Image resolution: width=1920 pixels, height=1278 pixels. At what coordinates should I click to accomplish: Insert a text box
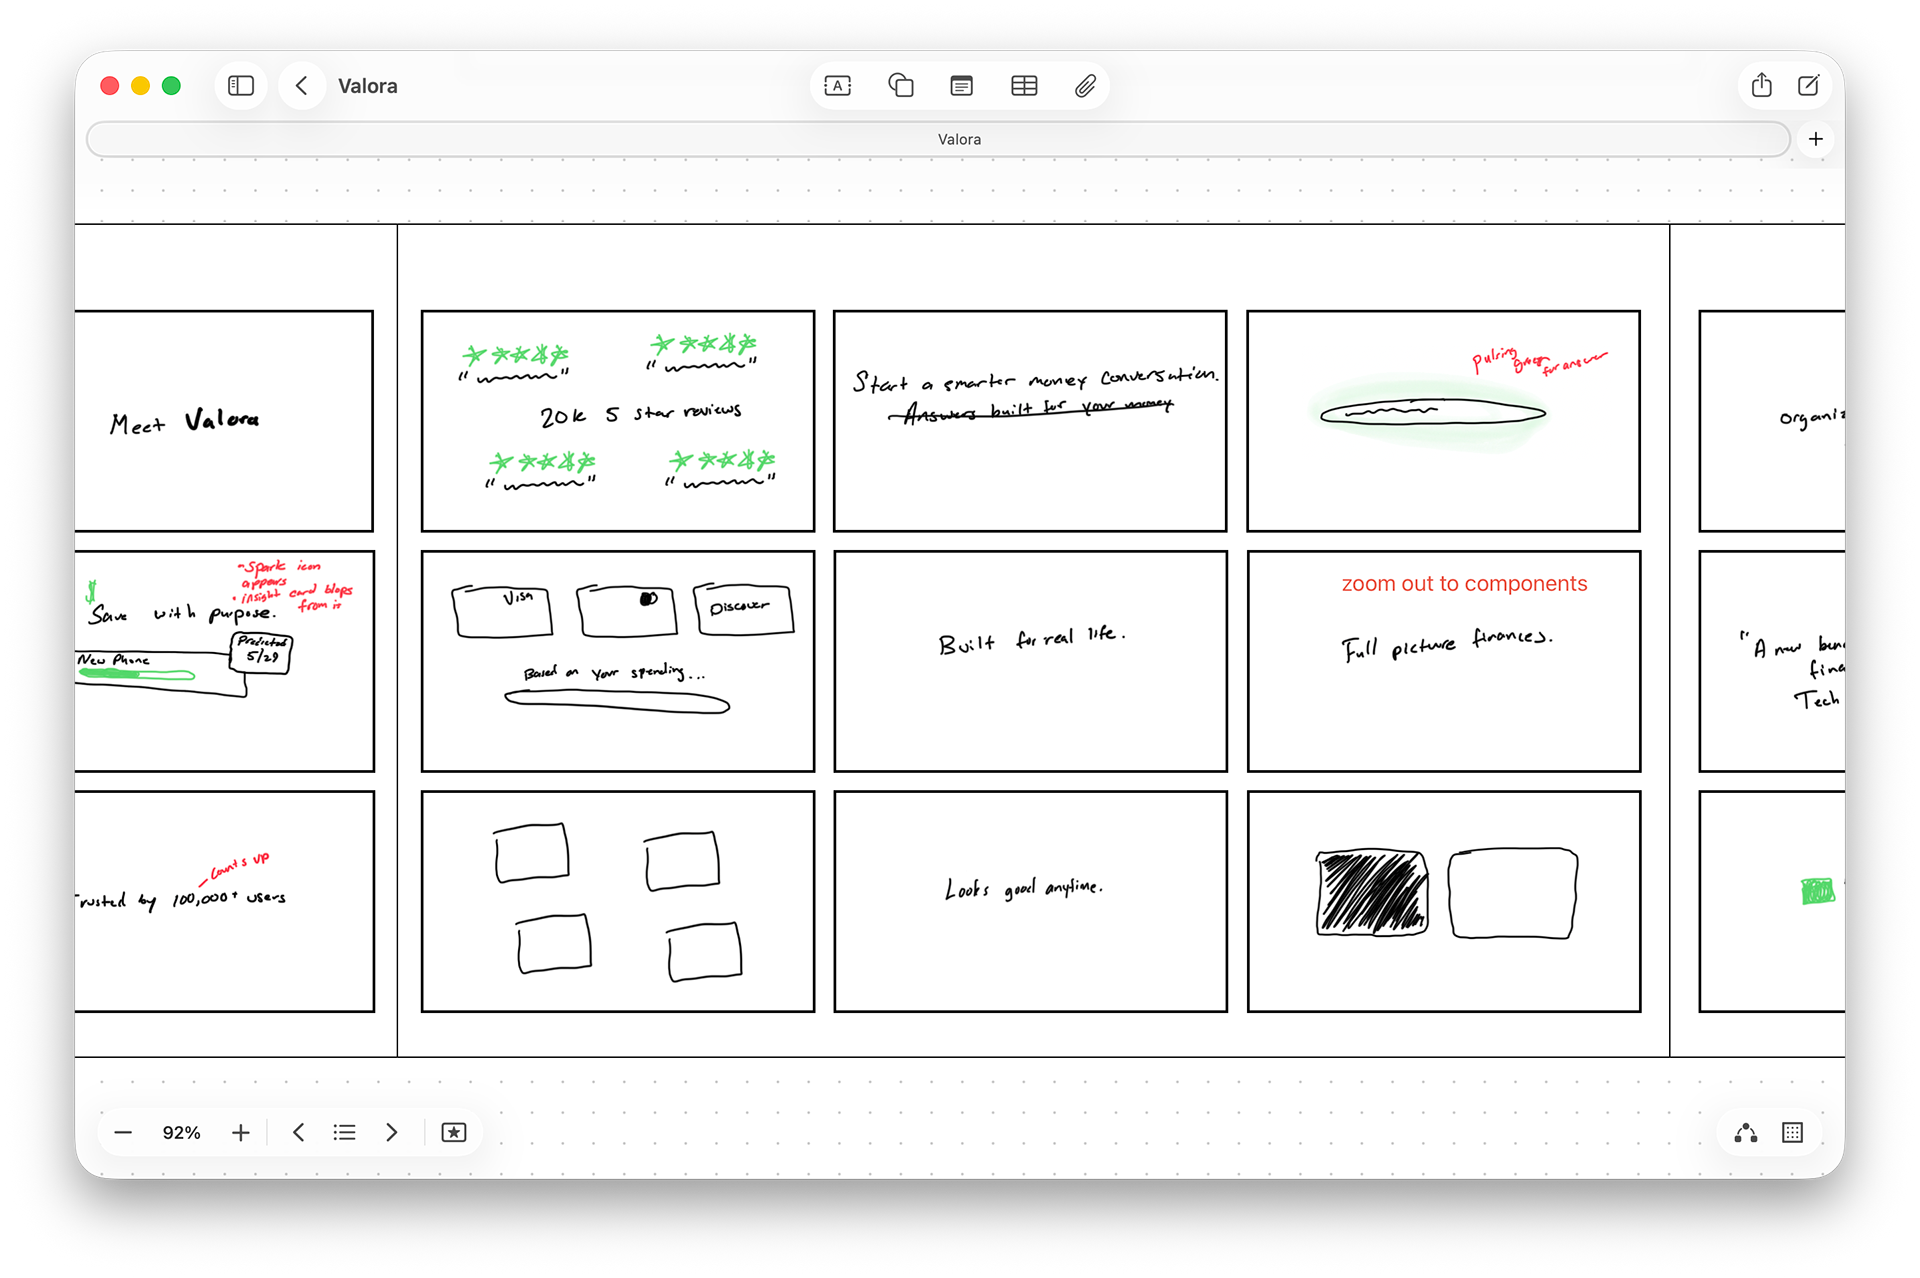tap(837, 86)
